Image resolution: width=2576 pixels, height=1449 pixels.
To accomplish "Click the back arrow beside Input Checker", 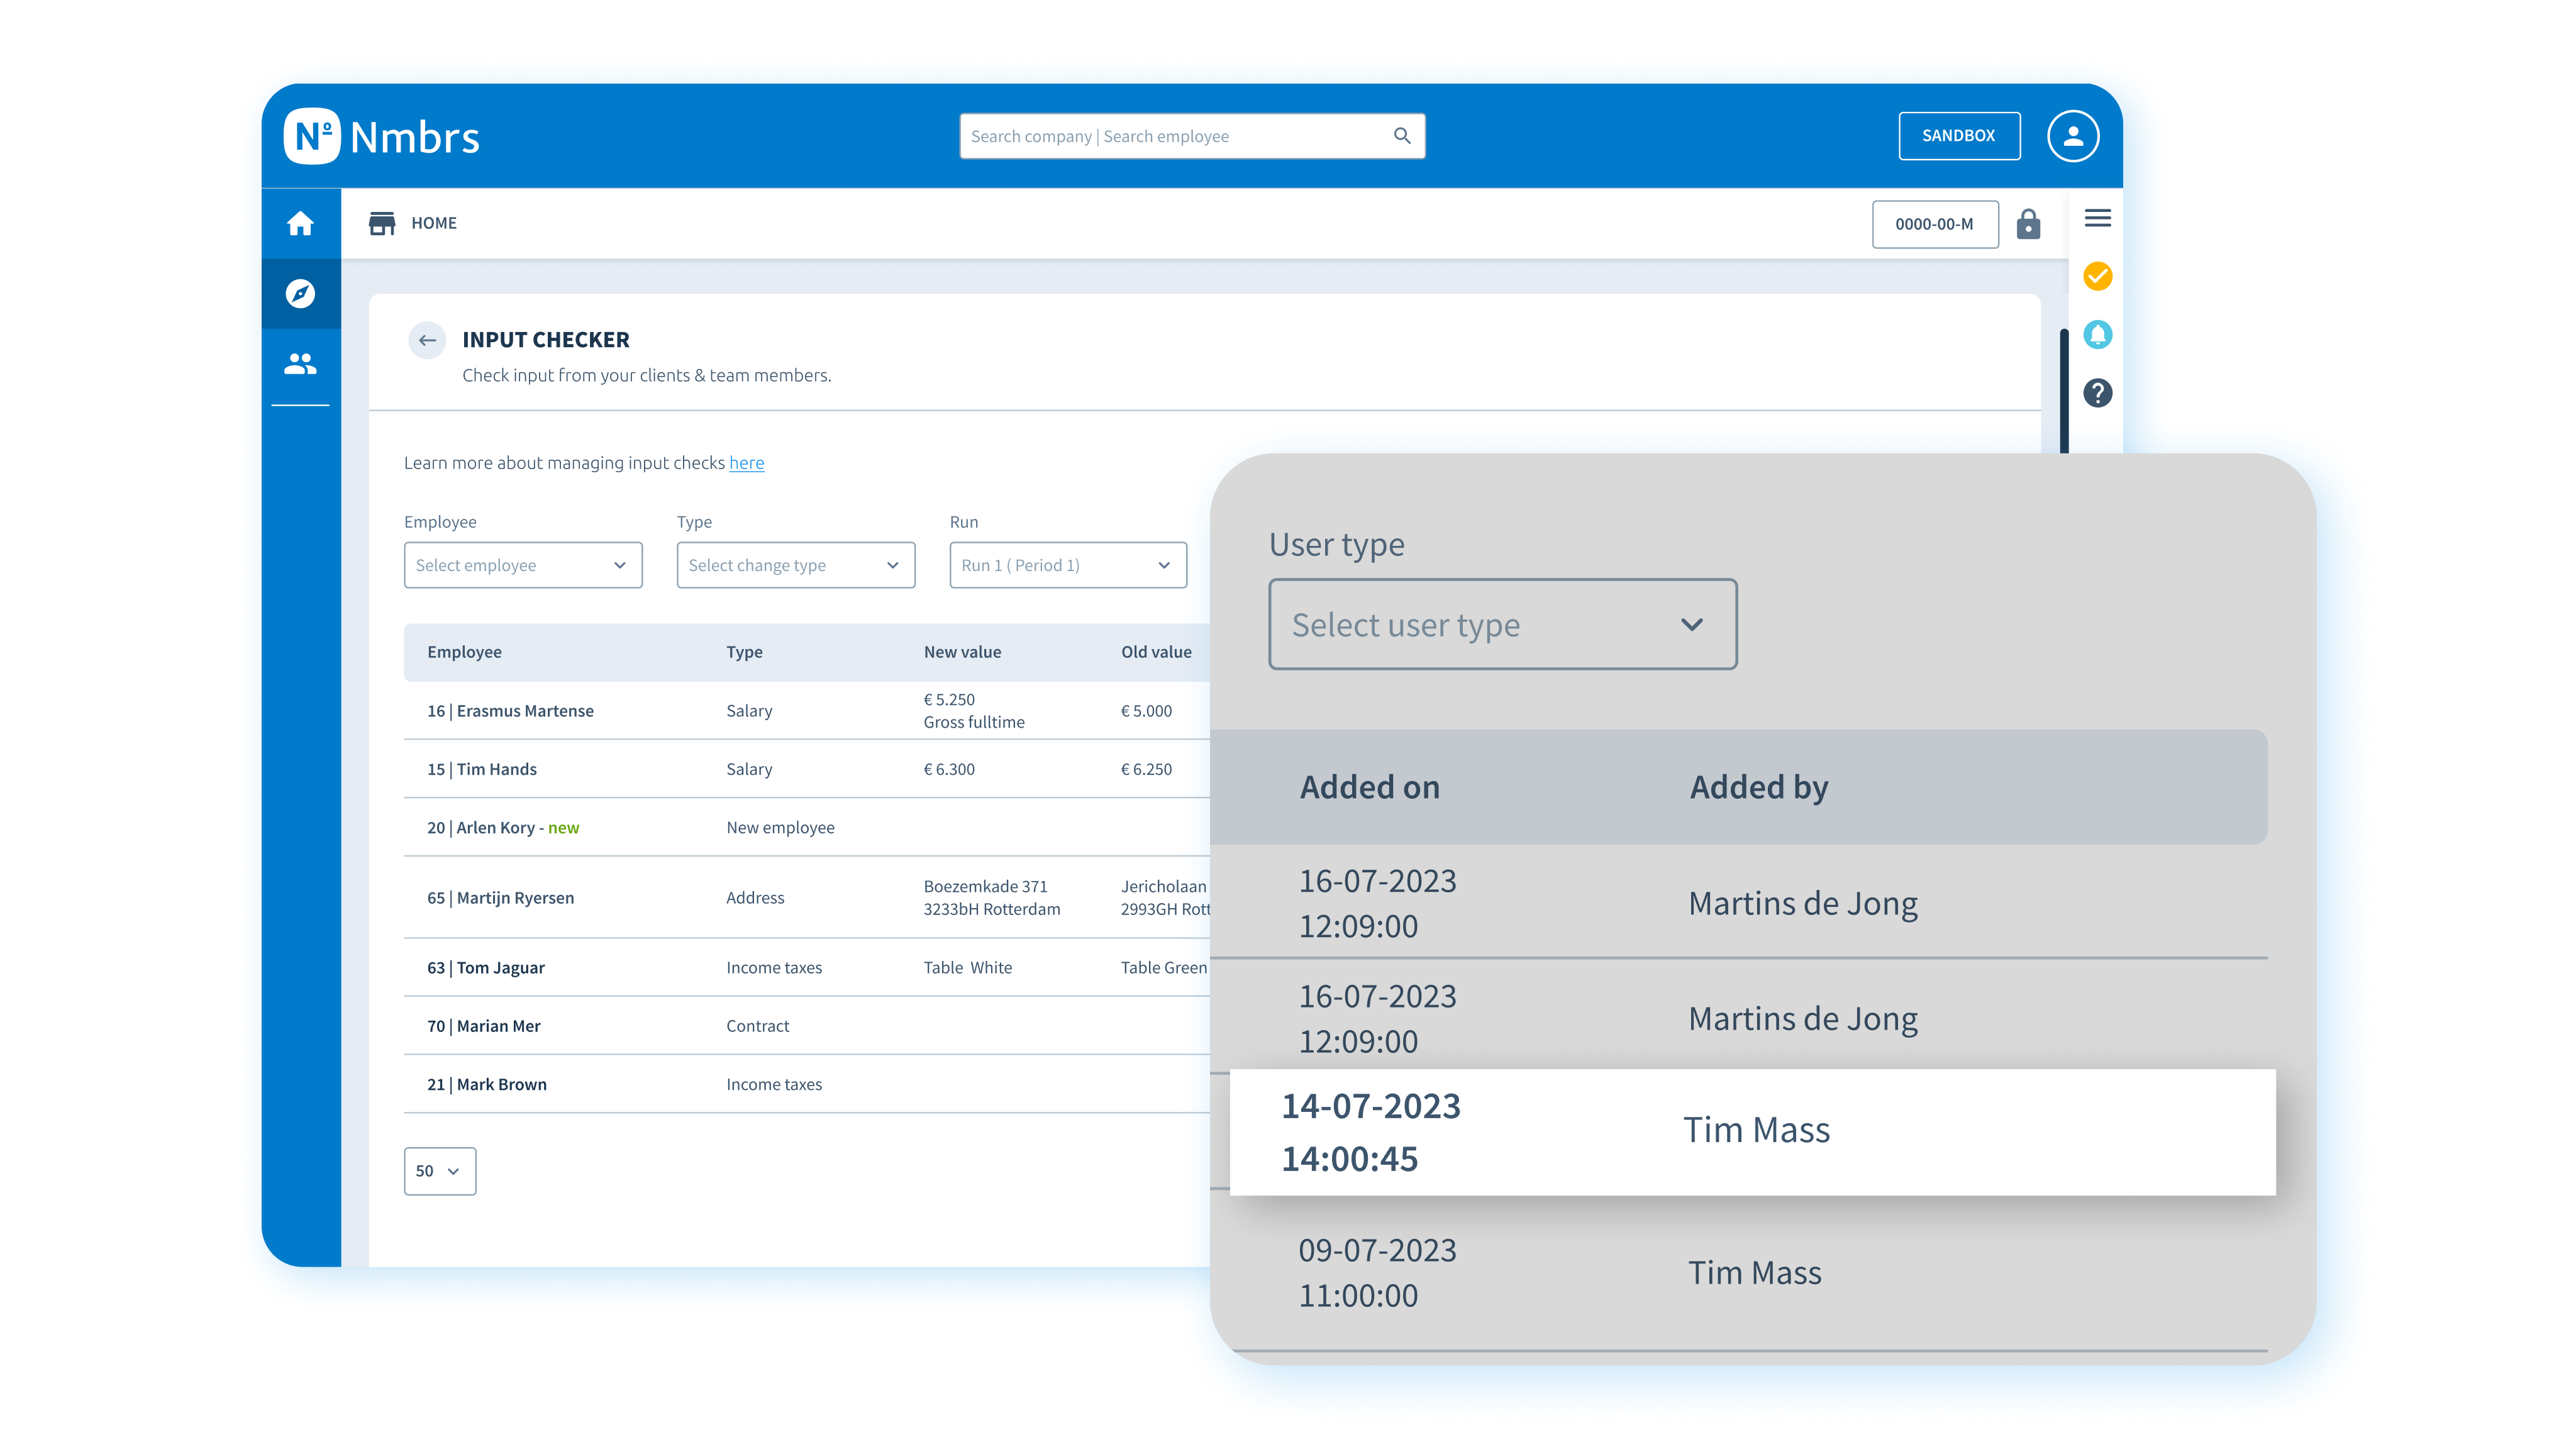I will (427, 340).
